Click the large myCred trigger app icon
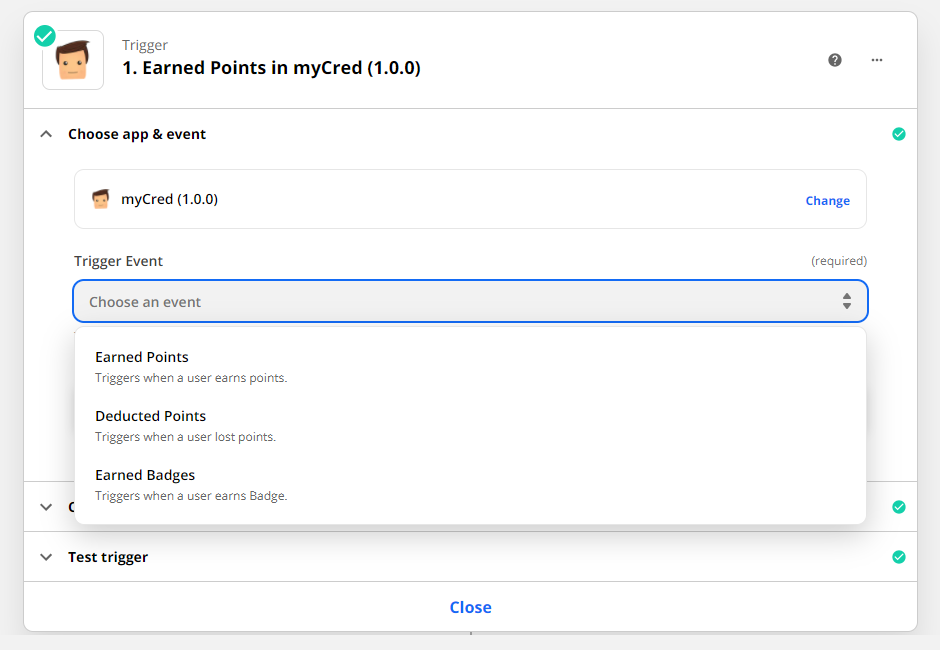Viewport: 940px width, 650px height. click(73, 60)
